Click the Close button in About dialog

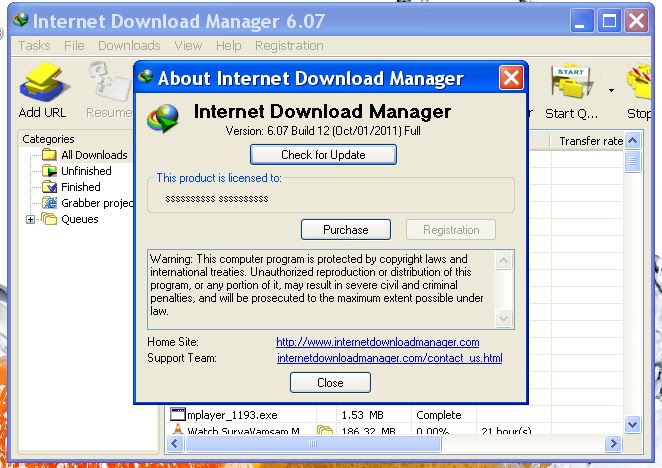330,382
